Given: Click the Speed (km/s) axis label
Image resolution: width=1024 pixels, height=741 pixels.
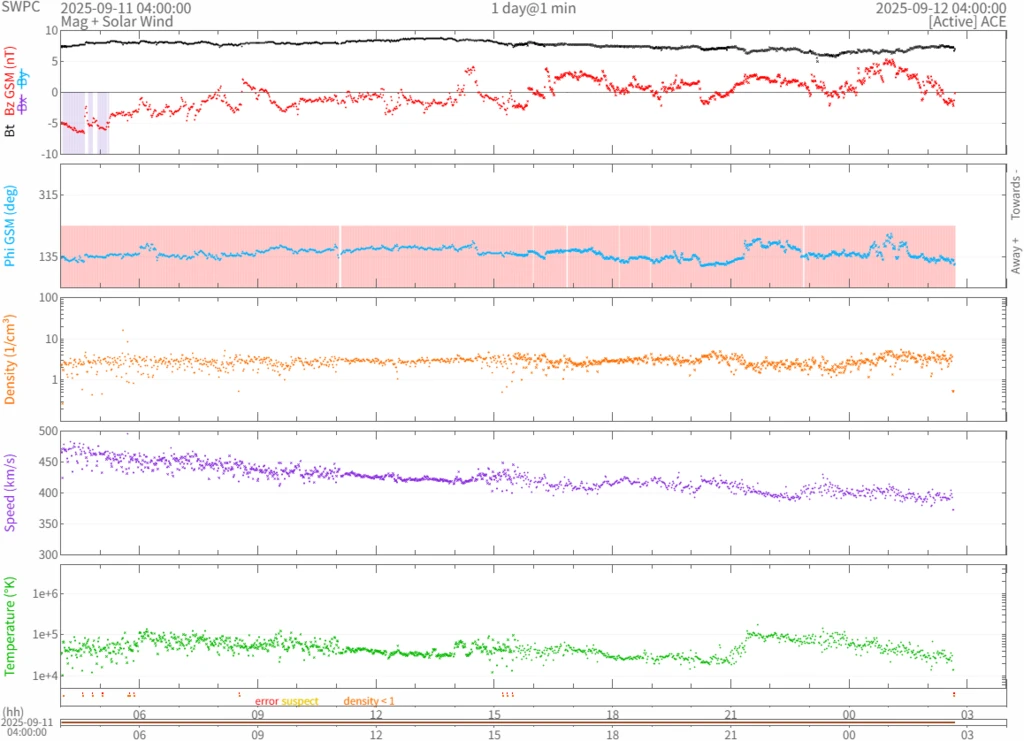Looking at the screenshot, I should point(10,492).
